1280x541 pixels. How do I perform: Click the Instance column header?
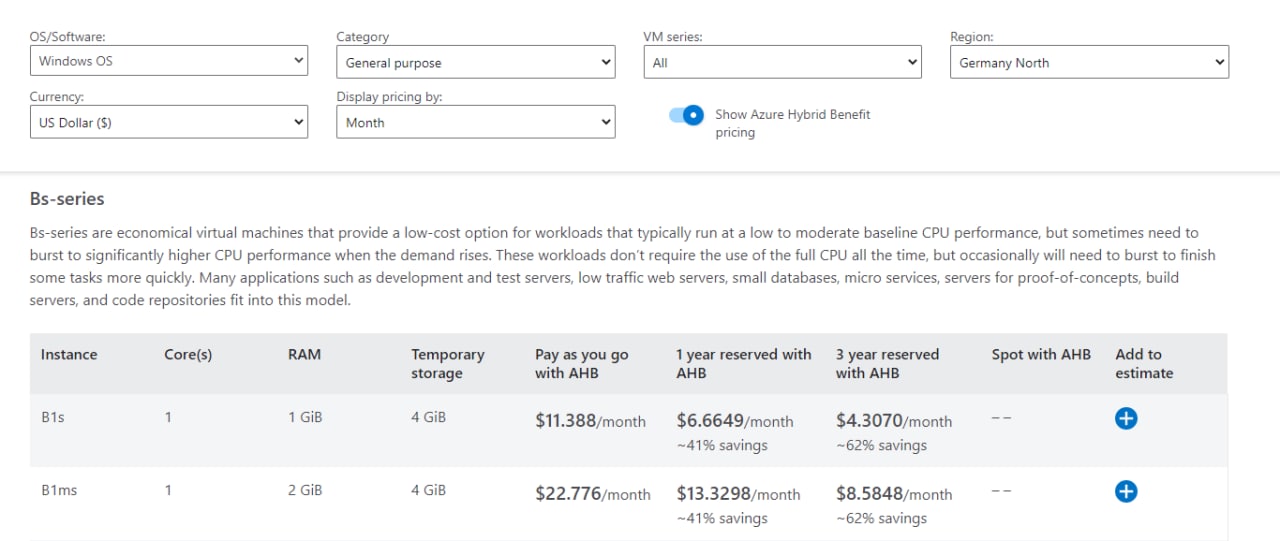(x=69, y=354)
